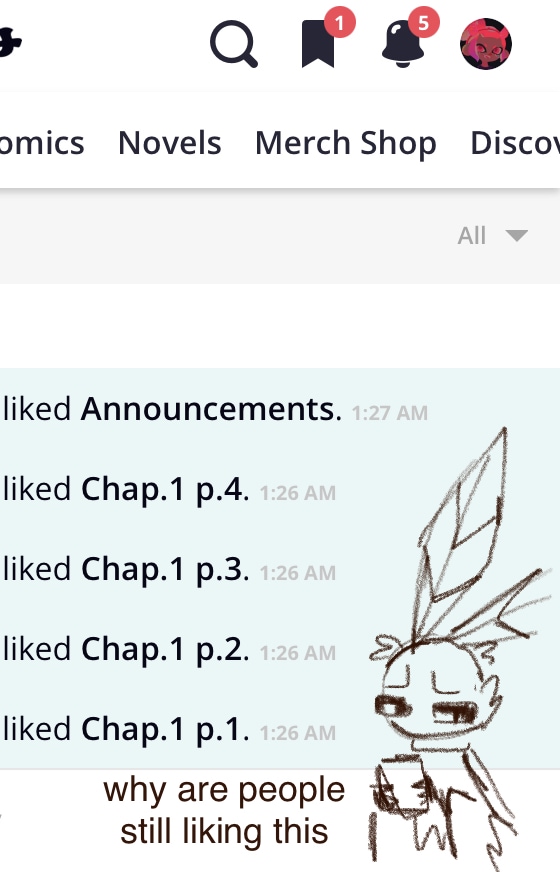Open the Comics navigation item
560x872 pixels.
click(42, 142)
